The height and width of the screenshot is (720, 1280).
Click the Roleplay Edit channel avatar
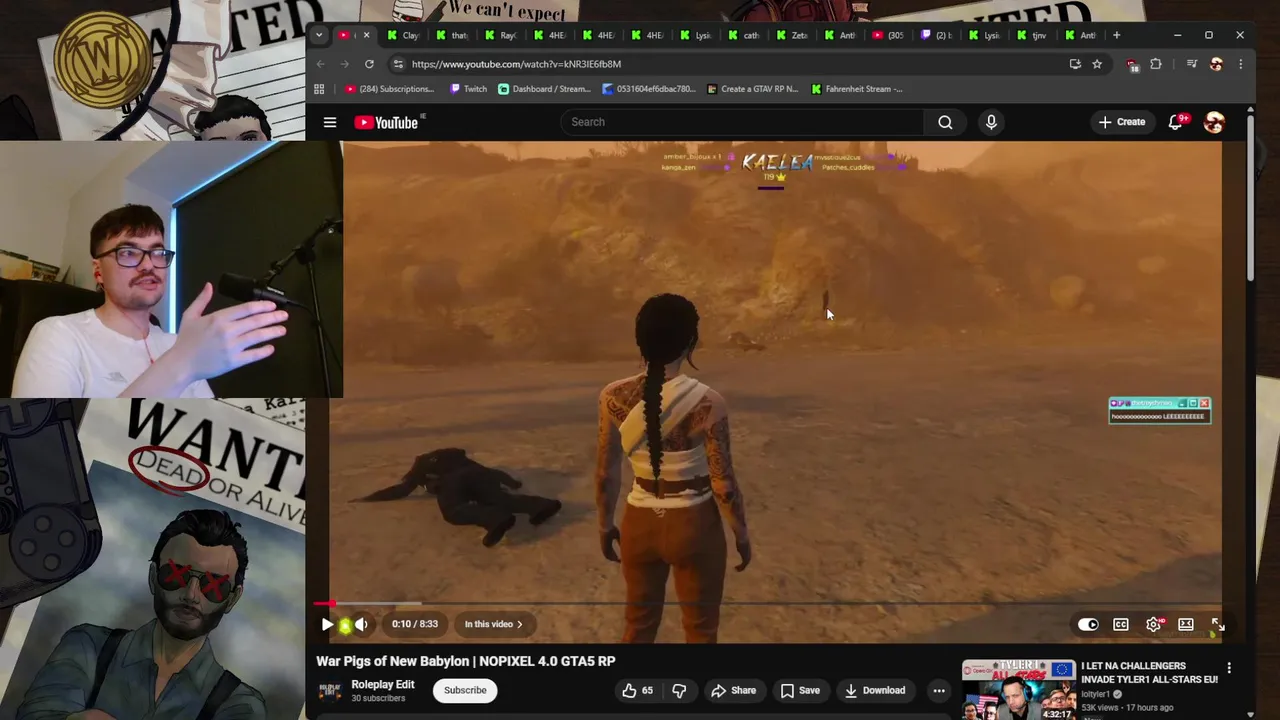point(329,690)
